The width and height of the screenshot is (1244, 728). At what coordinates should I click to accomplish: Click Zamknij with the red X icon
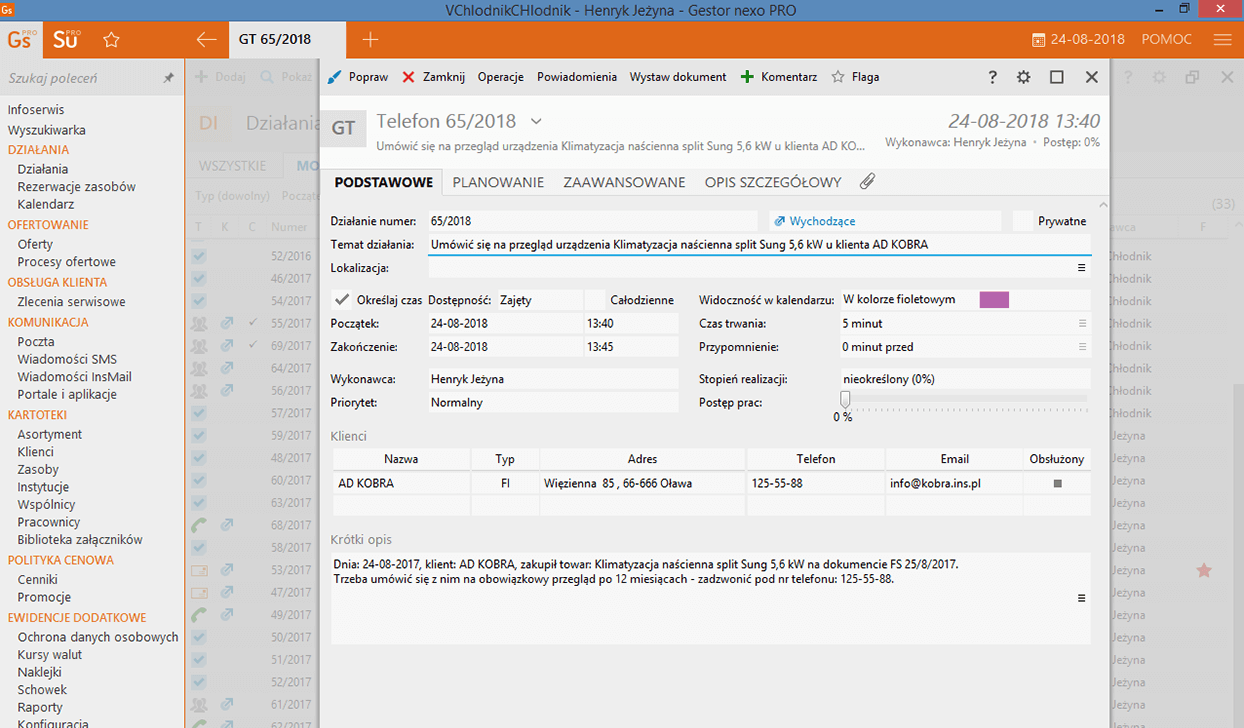pos(434,77)
